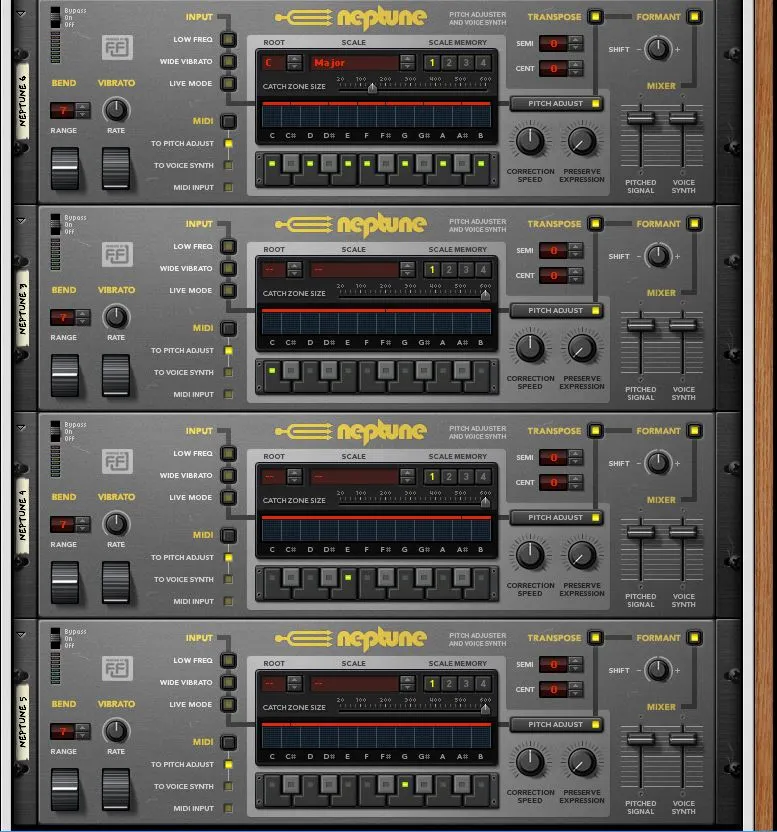Screen dimensions: 777x832
Task: Click the Semi transpose stepper on Neptune 6
Action: (x=575, y=43)
